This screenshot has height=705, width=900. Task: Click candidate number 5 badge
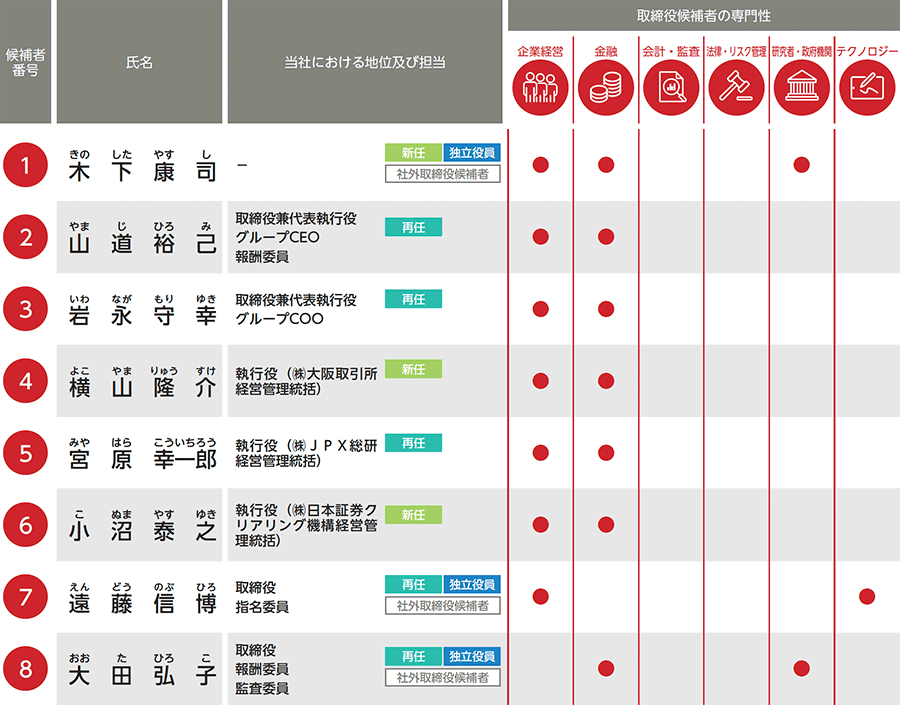[x=25, y=453]
